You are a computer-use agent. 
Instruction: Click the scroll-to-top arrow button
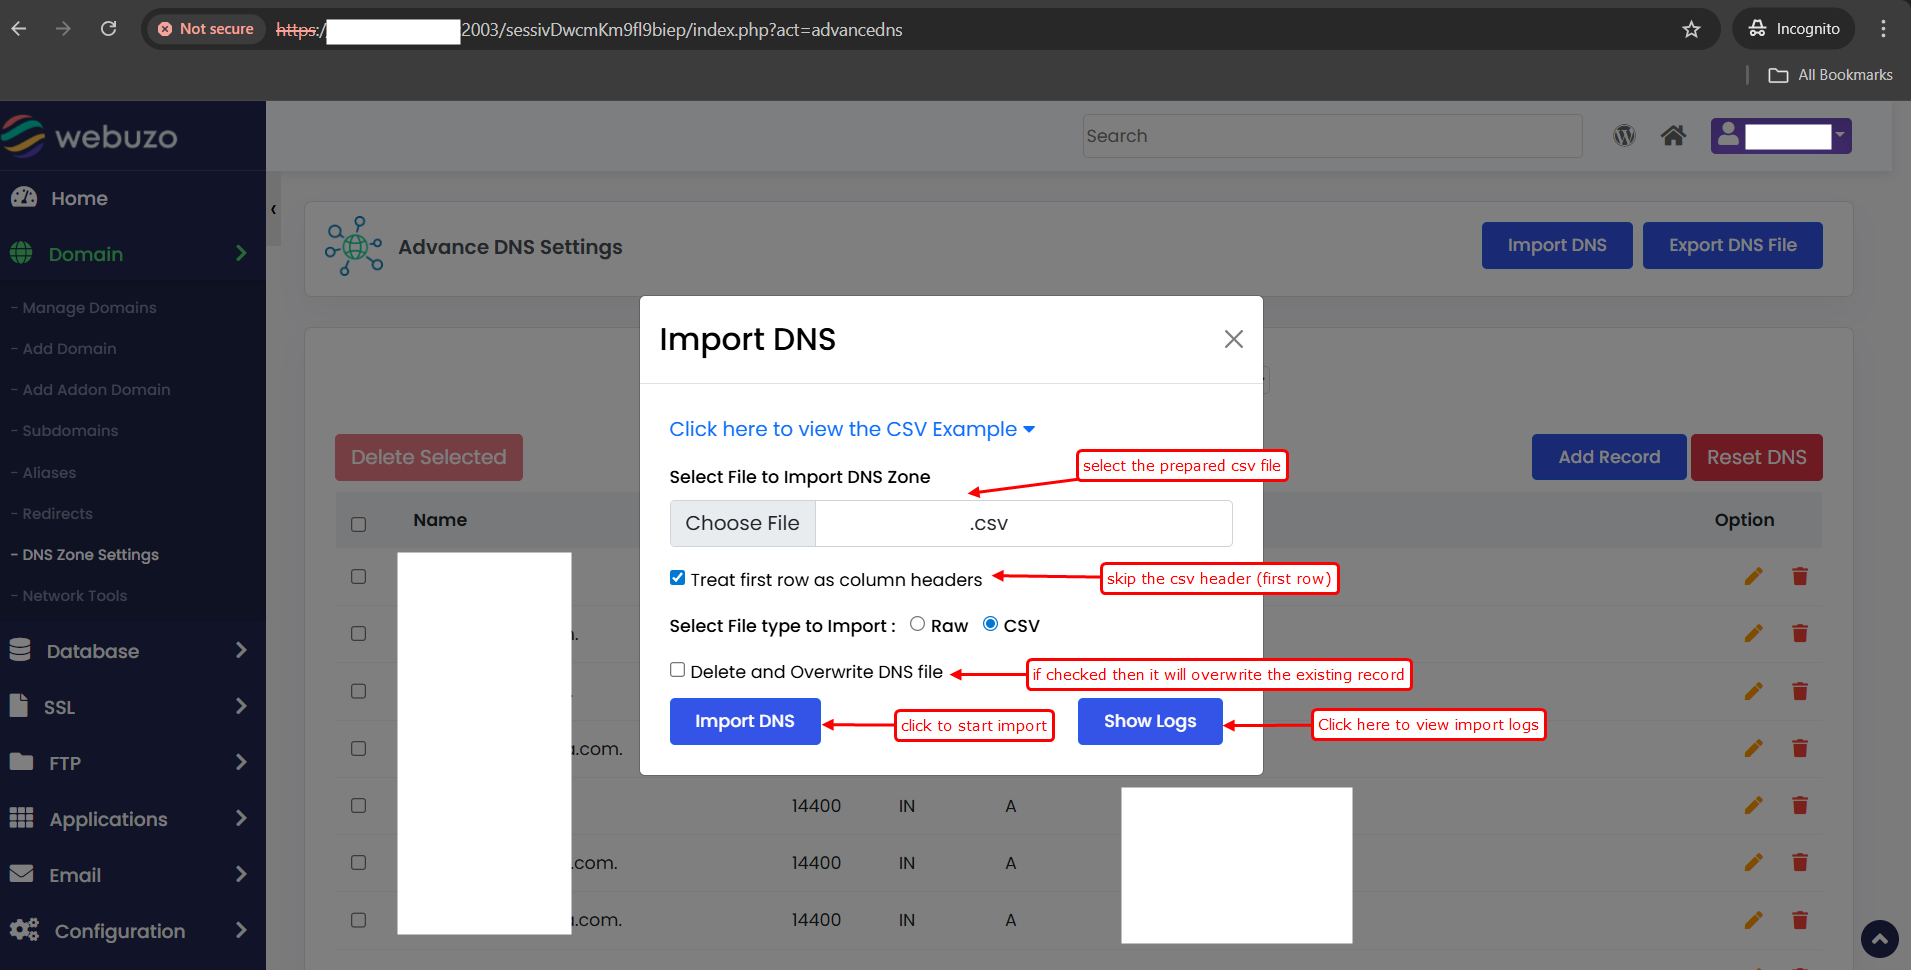(x=1879, y=939)
